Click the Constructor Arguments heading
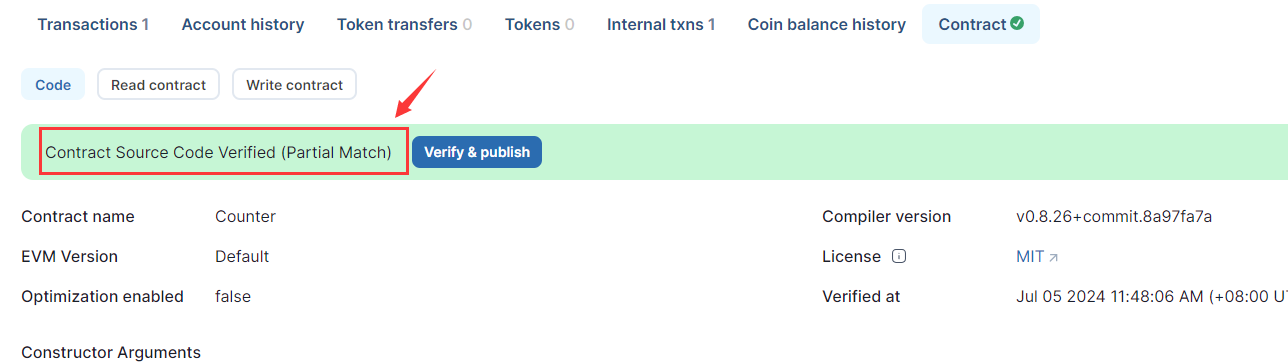 (x=111, y=352)
